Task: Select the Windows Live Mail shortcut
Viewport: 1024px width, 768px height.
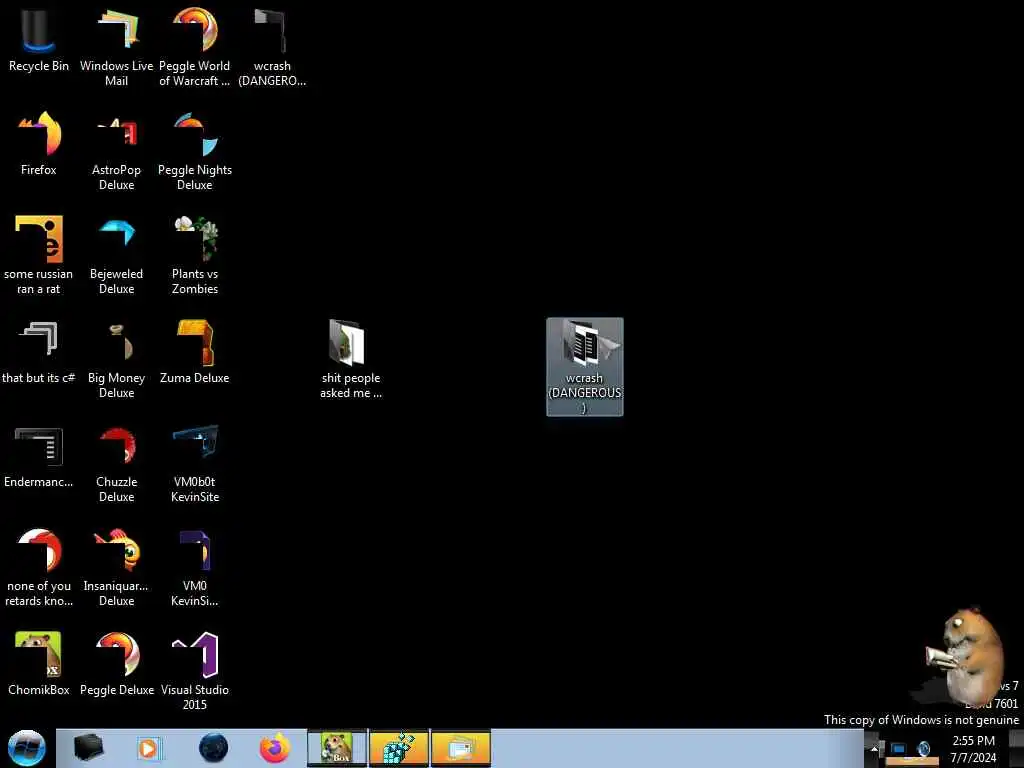Action: point(116,47)
